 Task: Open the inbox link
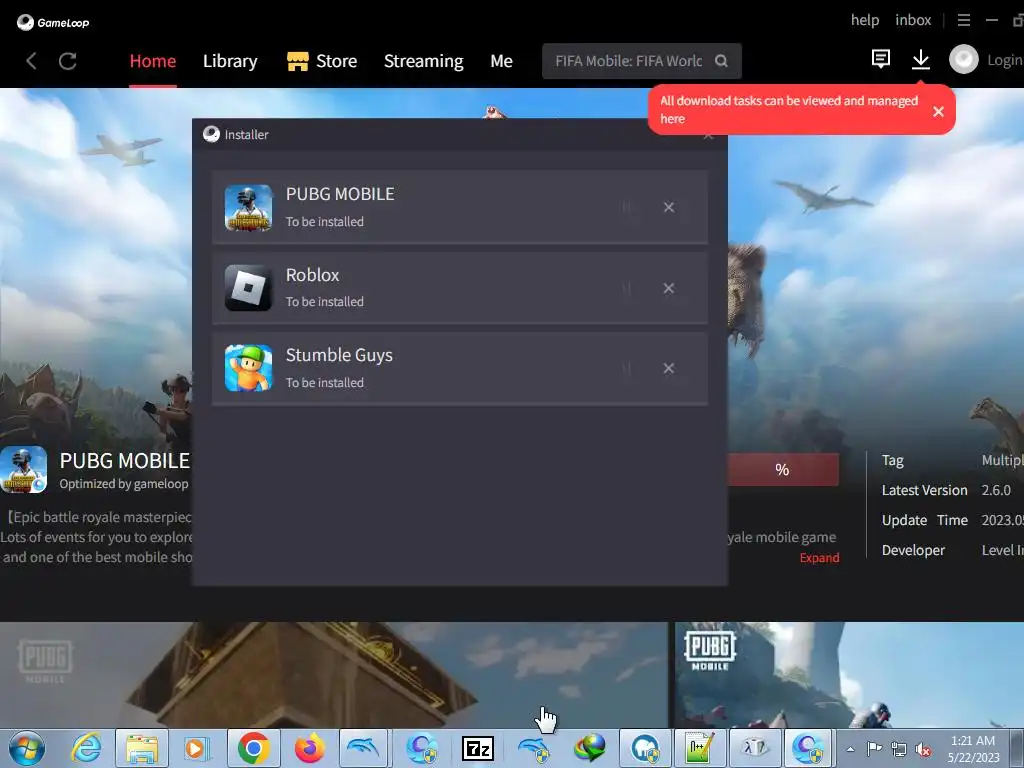913,20
